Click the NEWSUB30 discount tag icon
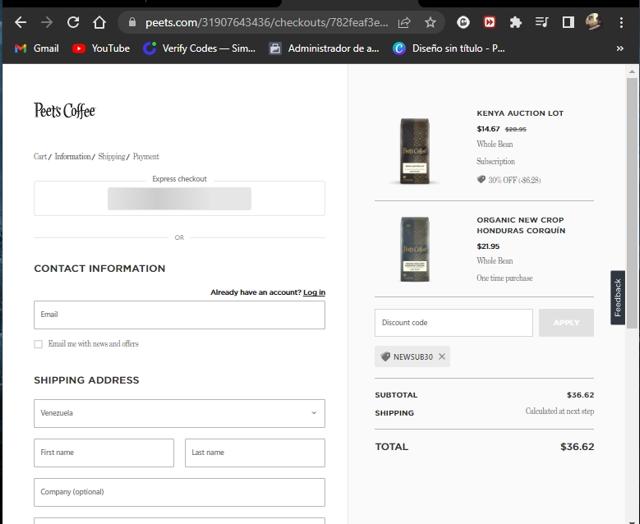 [385, 357]
